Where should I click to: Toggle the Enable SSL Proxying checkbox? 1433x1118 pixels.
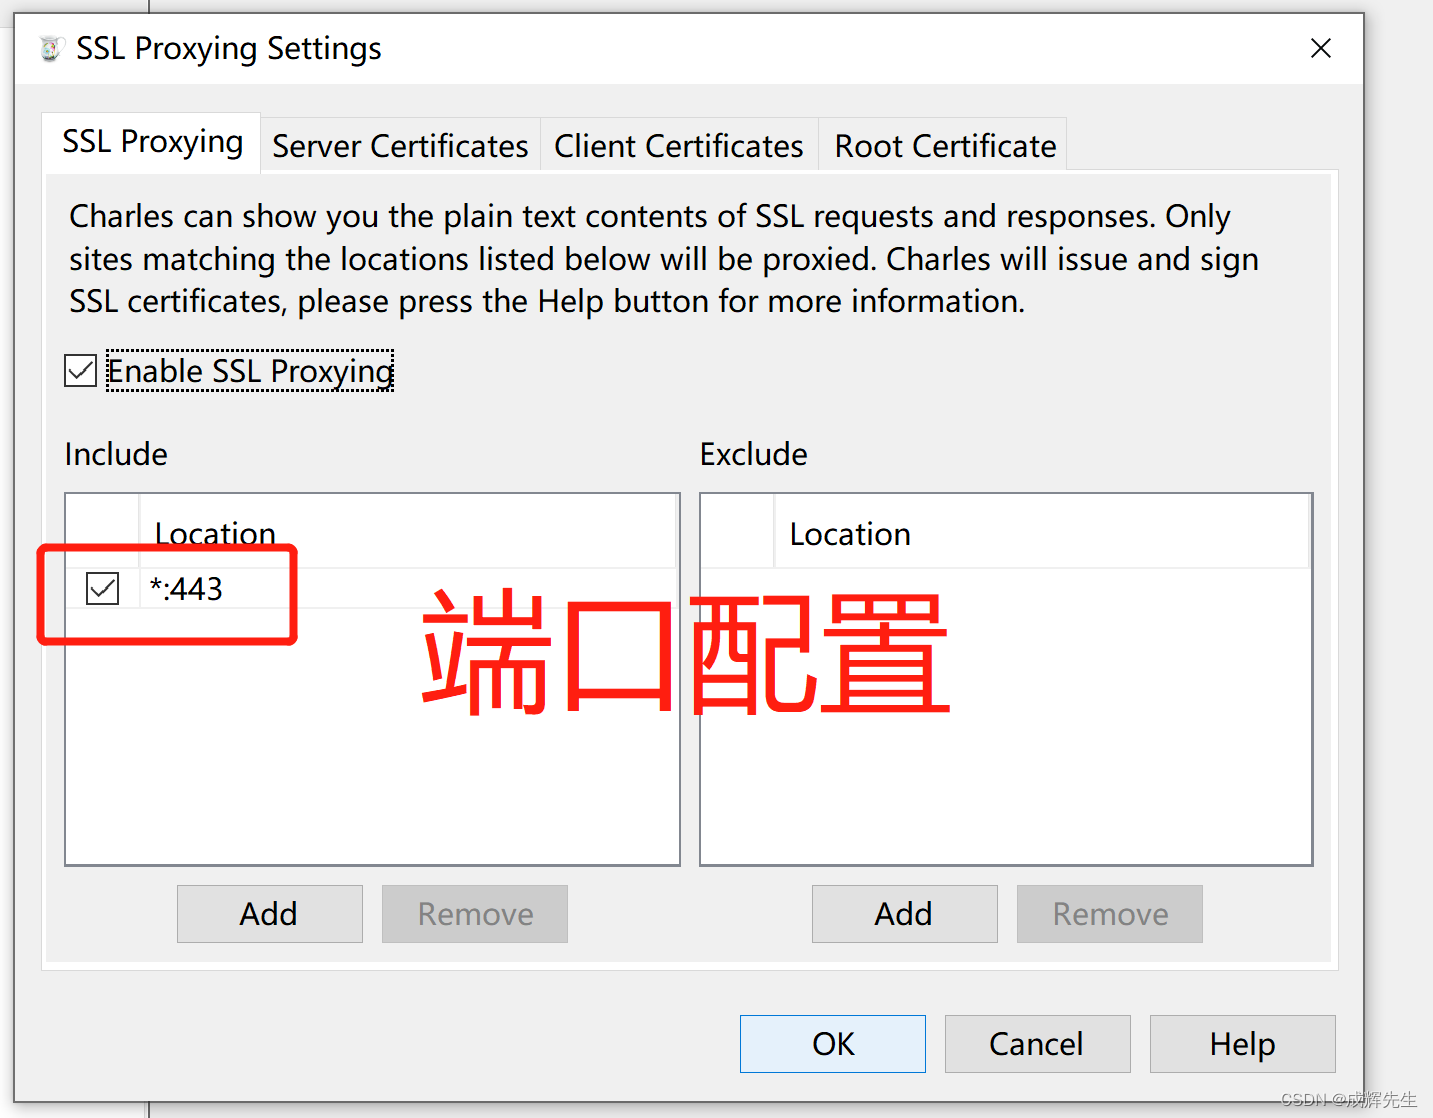pyautogui.click(x=80, y=371)
